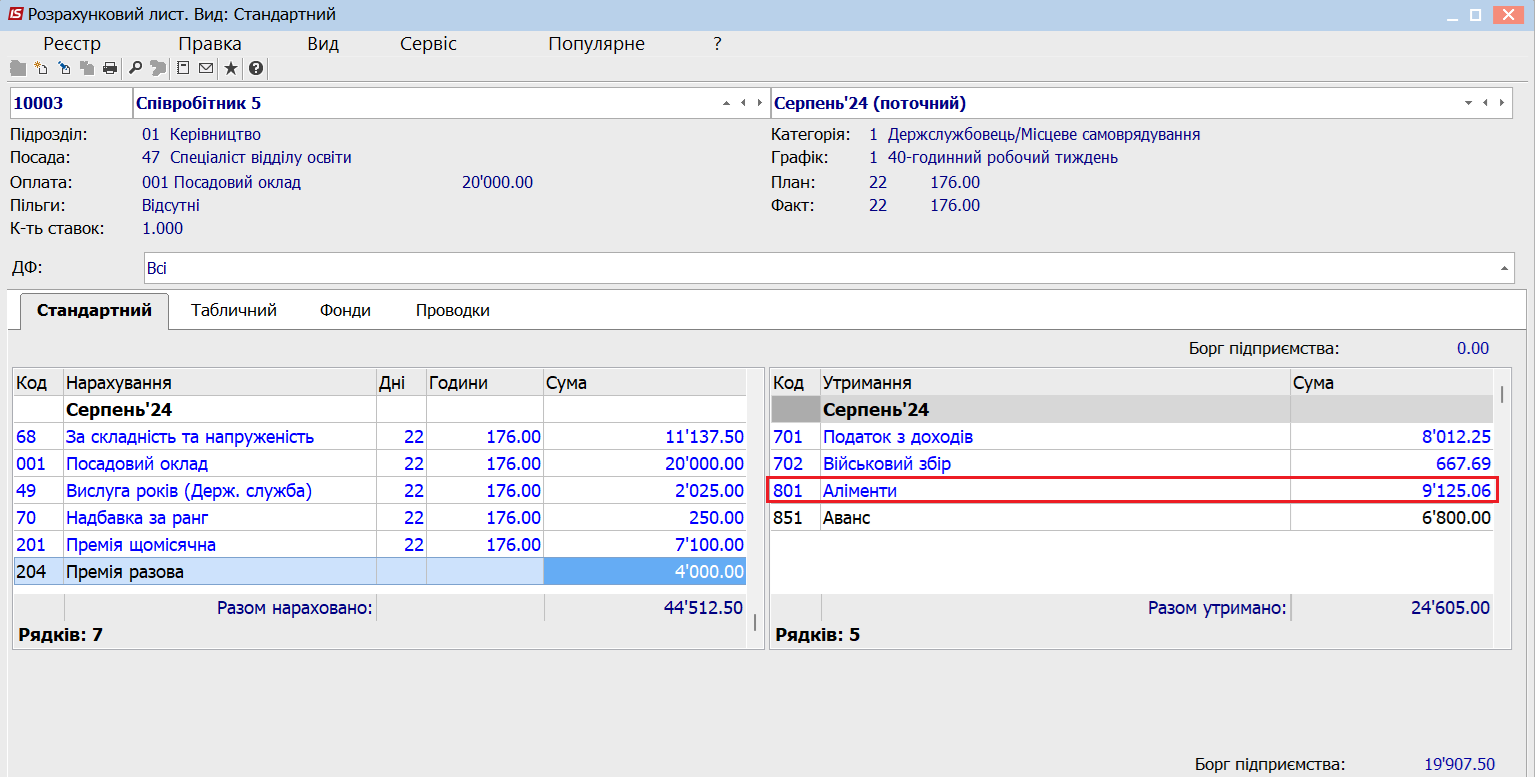Click the edit record pencil icon

64,68
